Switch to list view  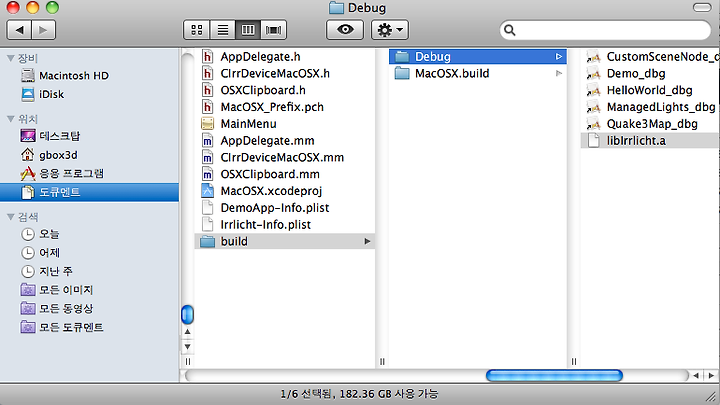(x=222, y=30)
